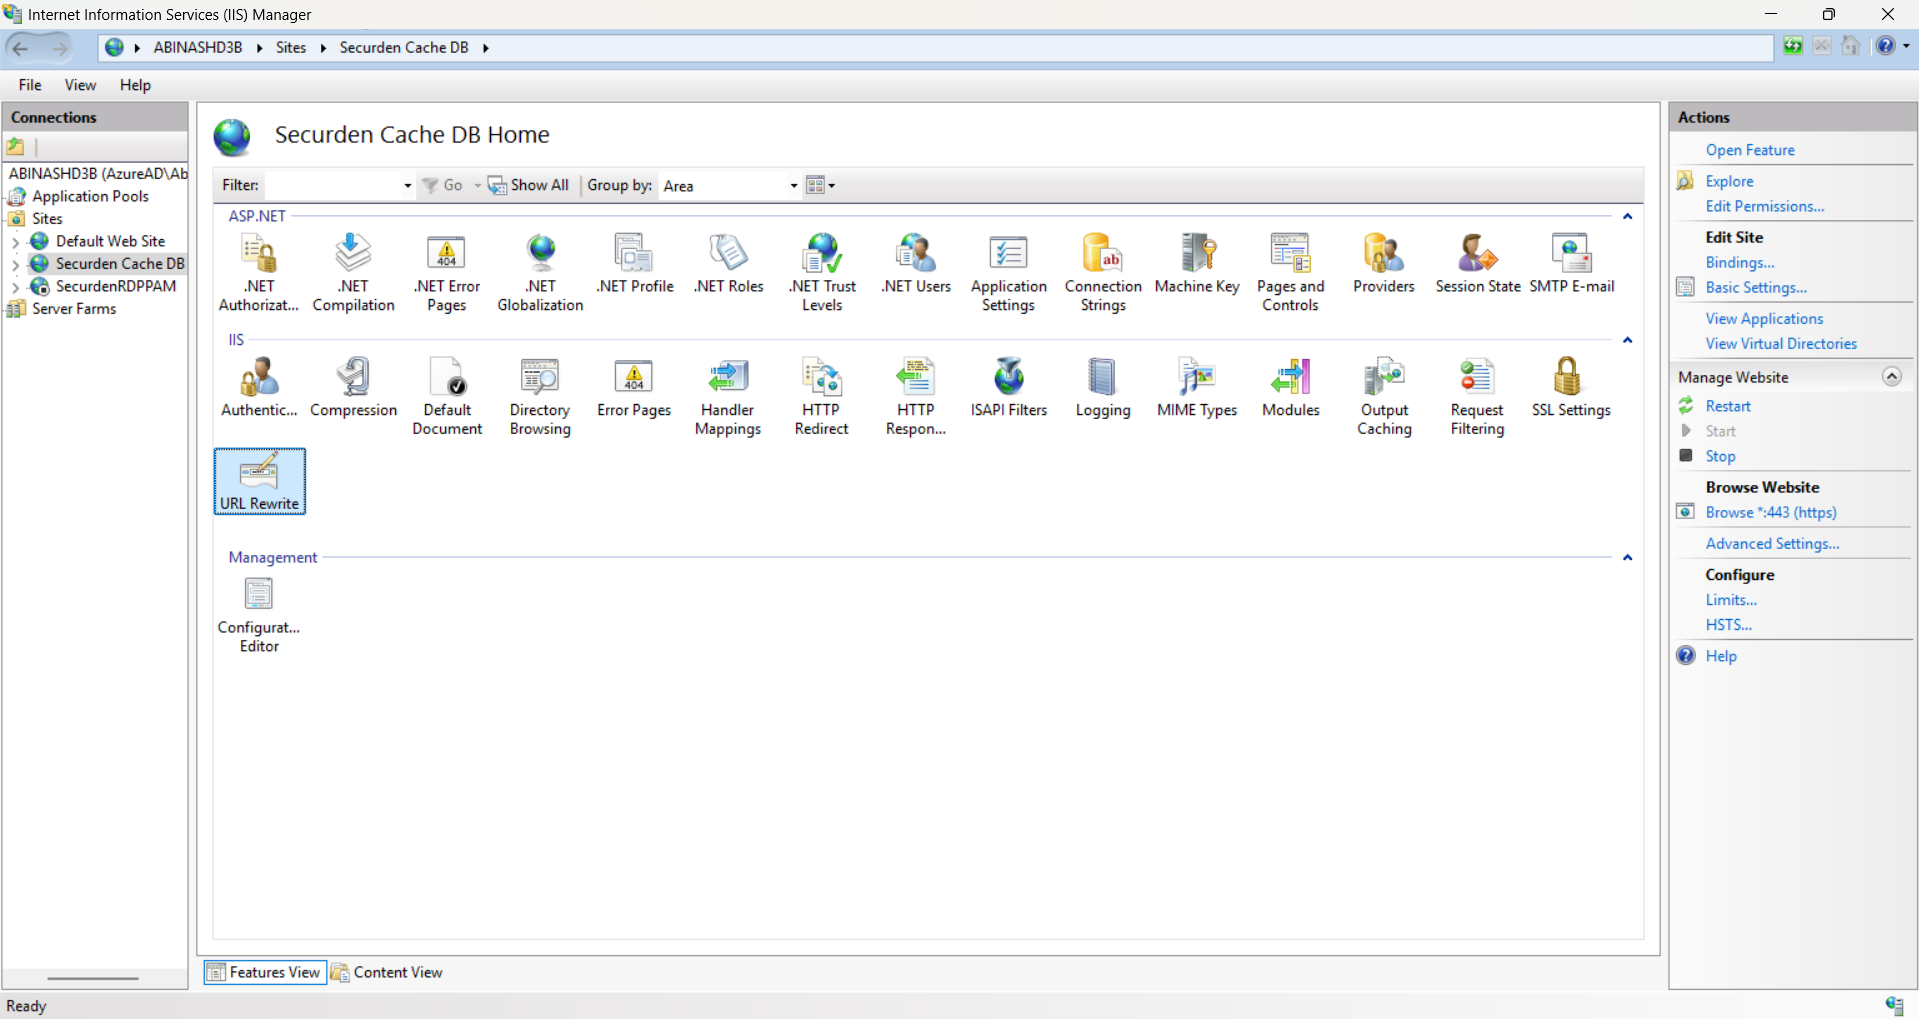
Task: Open the Group by Area dropdown
Action: (793, 186)
